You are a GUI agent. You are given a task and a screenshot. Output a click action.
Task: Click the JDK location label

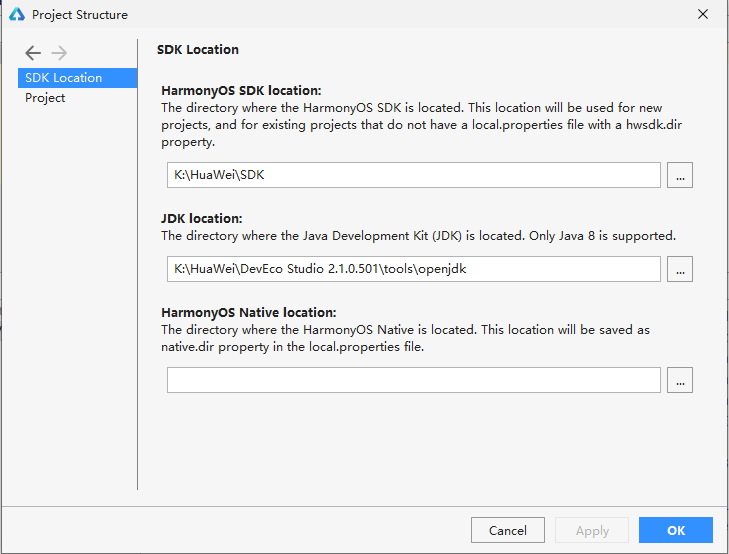tap(202, 218)
